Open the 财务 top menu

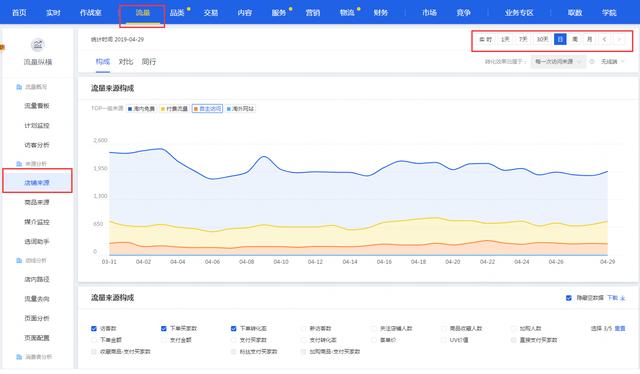pos(380,13)
